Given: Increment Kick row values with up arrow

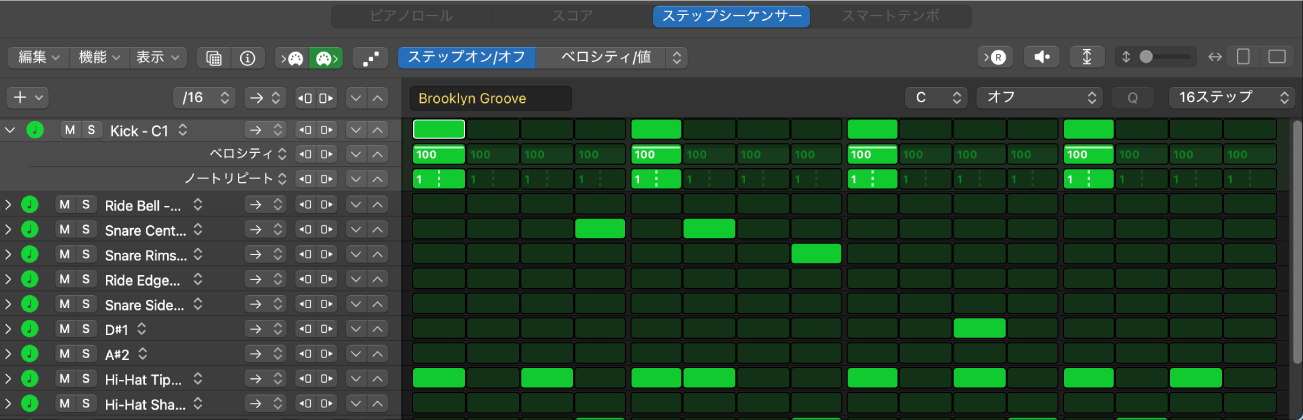Looking at the screenshot, I should [x=377, y=130].
